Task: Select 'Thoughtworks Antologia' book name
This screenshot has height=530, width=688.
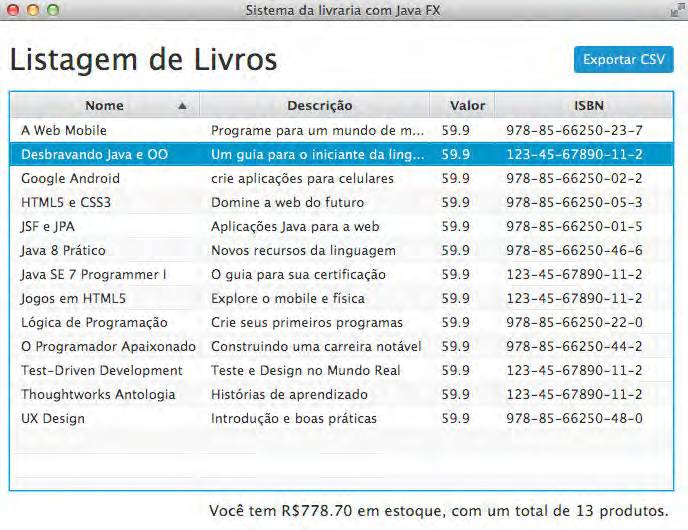Action: 98,394
